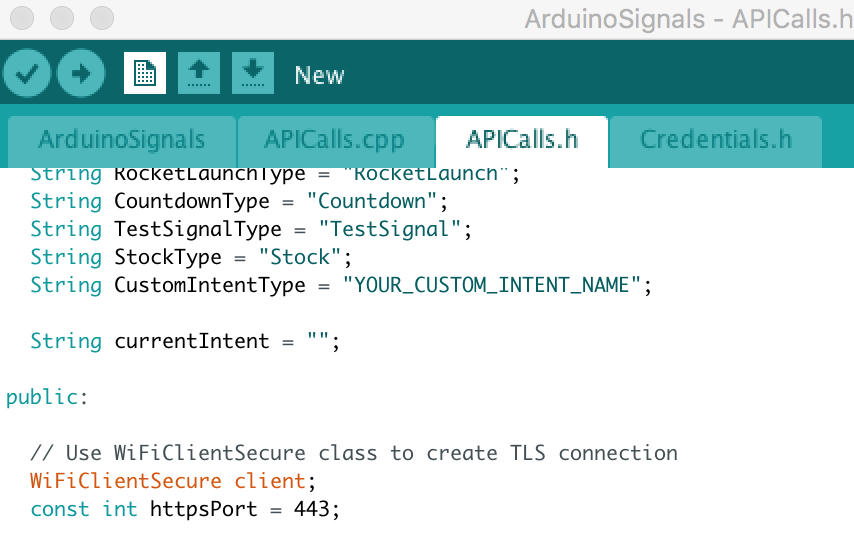Screen dimensions: 854x538
Task: Click the httpsPort variable name
Action: coord(204,510)
